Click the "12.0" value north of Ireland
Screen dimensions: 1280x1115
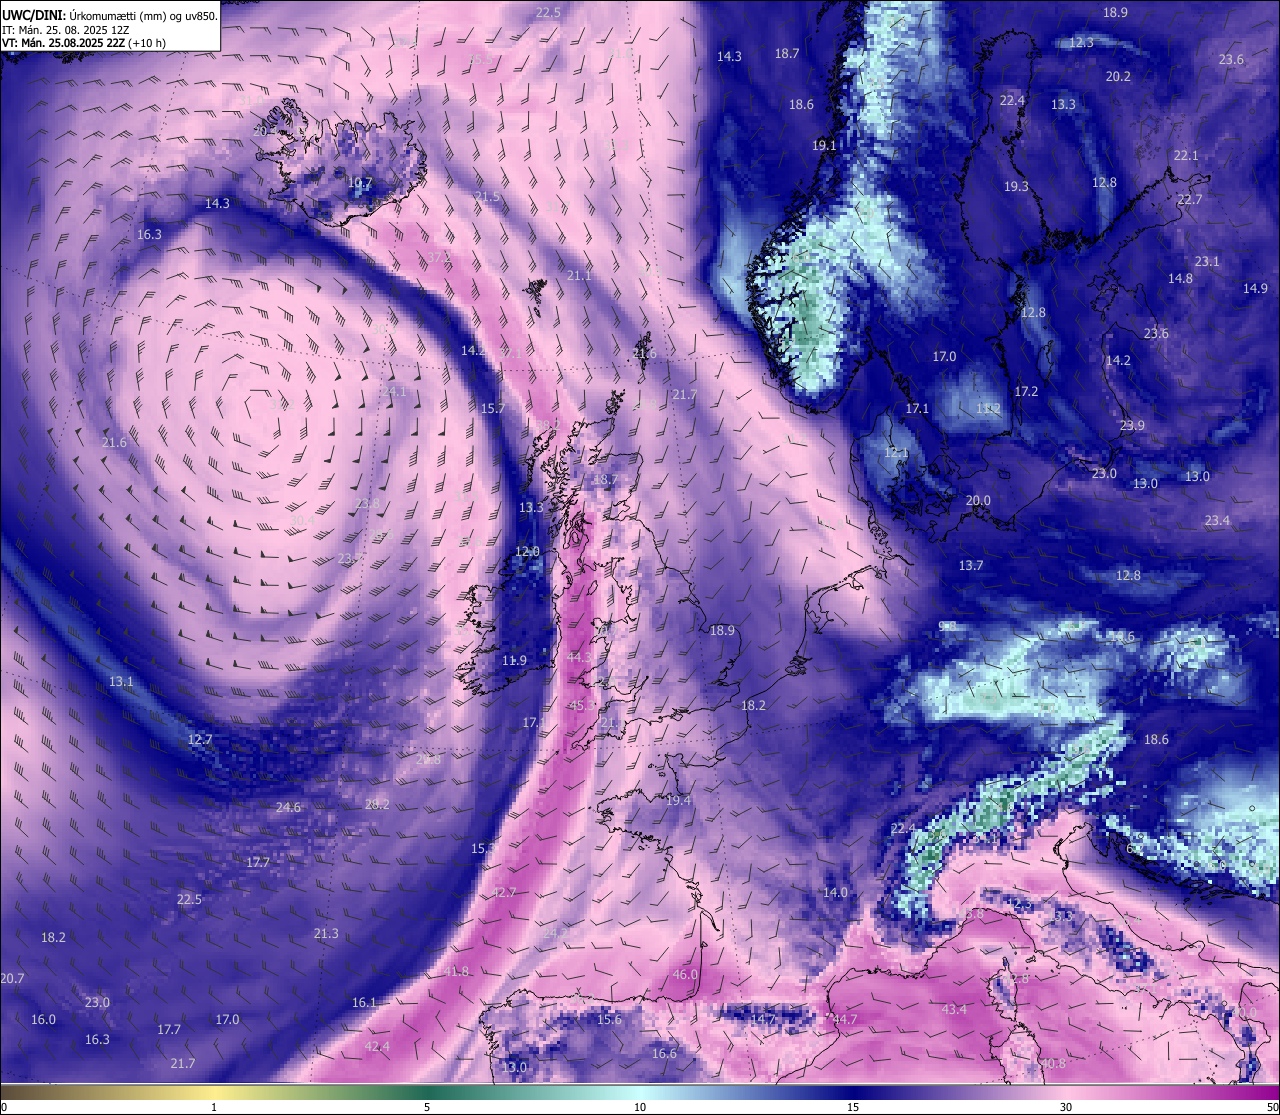click(527, 551)
